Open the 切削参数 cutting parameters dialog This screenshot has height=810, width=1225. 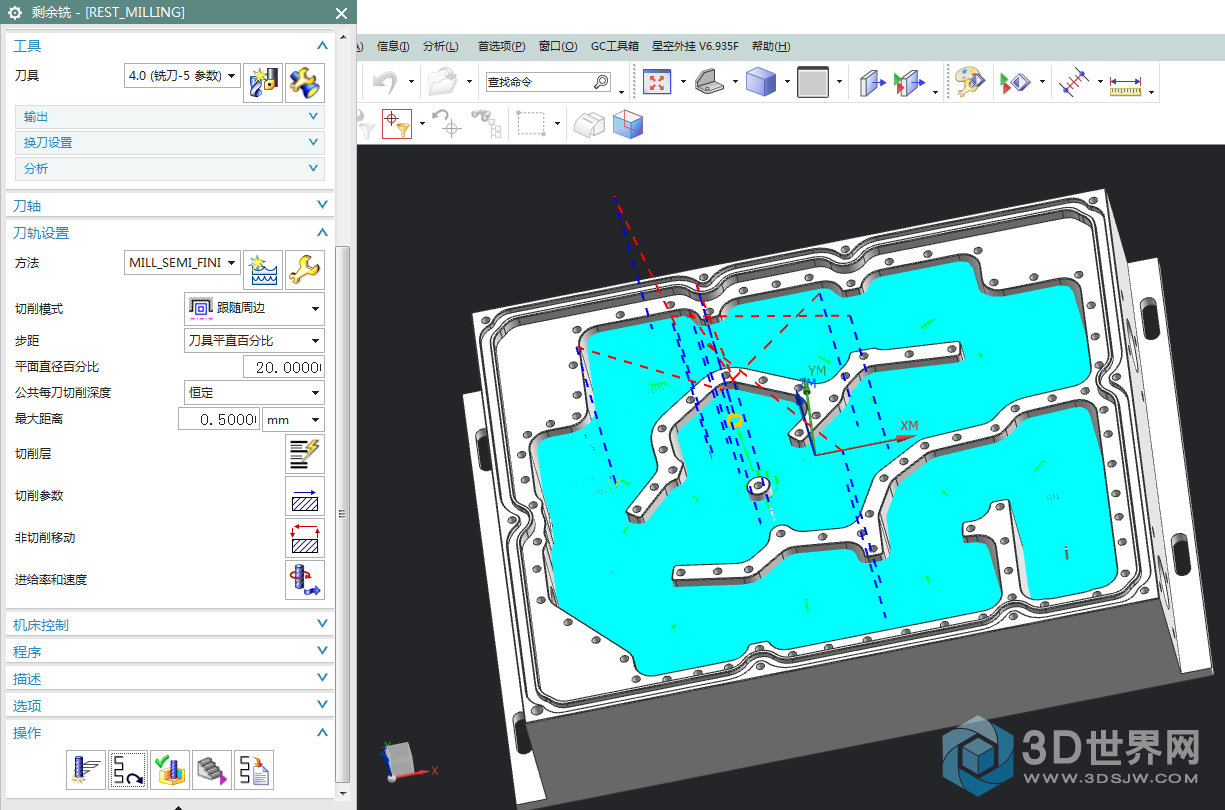pos(305,496)
